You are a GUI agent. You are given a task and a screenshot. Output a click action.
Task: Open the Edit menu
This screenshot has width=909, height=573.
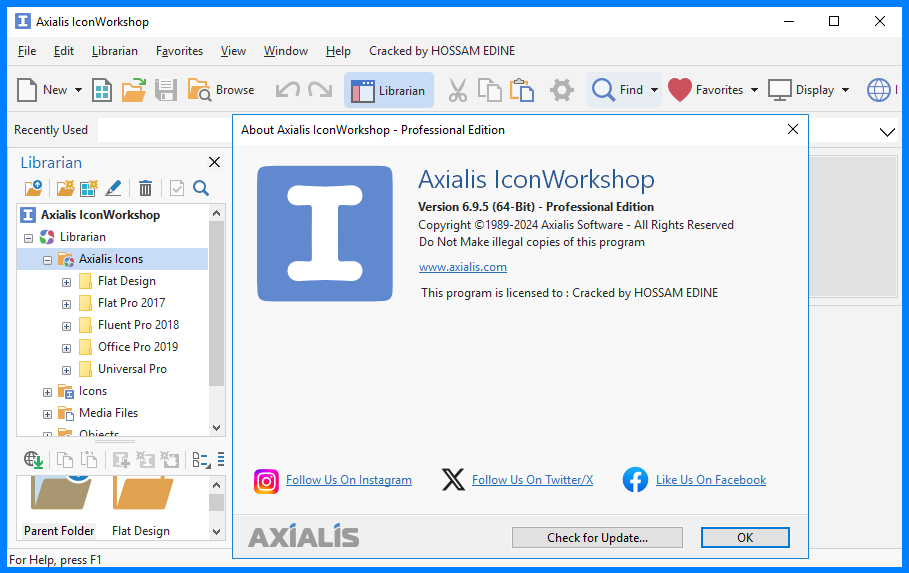pos(64,51)
